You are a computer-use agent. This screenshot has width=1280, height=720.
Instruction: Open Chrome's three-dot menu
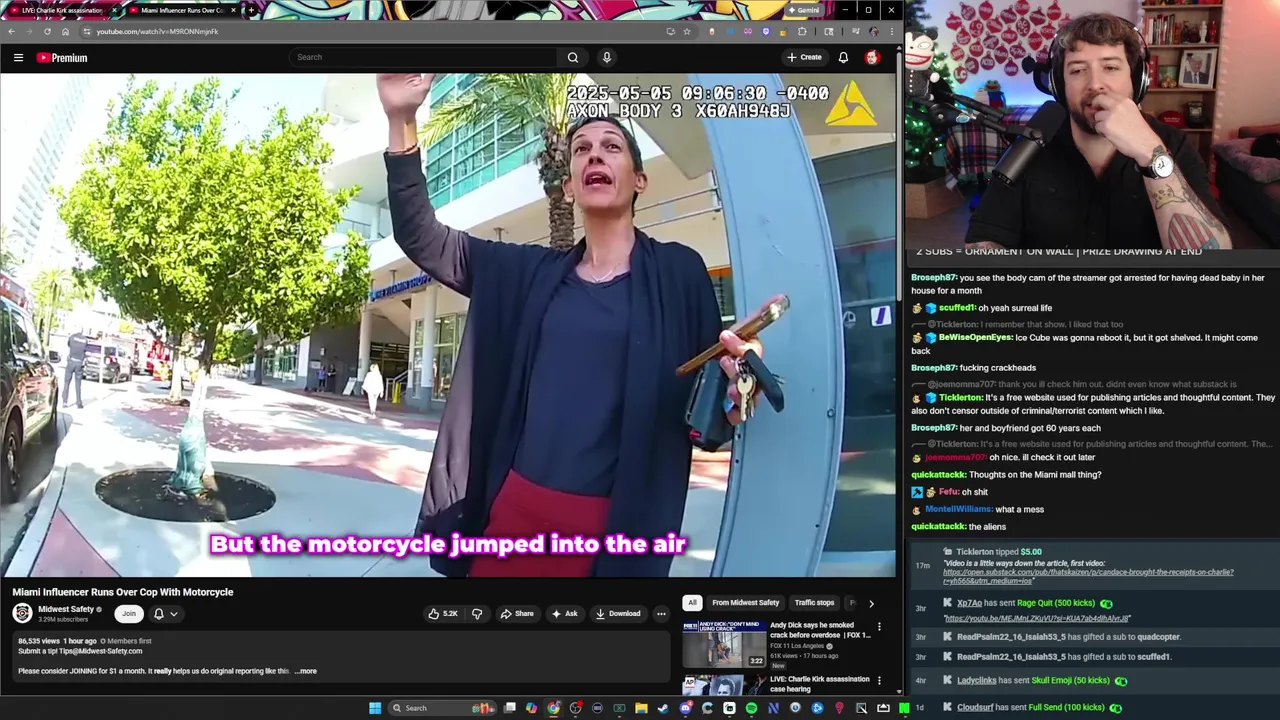(x=893, y=31)
